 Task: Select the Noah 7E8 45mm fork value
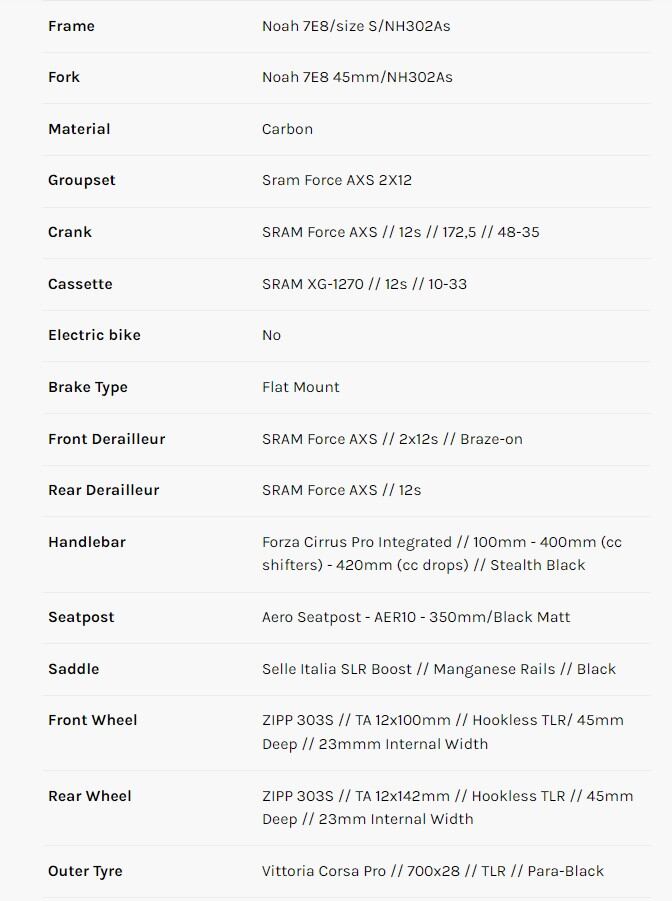pos(357,77)
